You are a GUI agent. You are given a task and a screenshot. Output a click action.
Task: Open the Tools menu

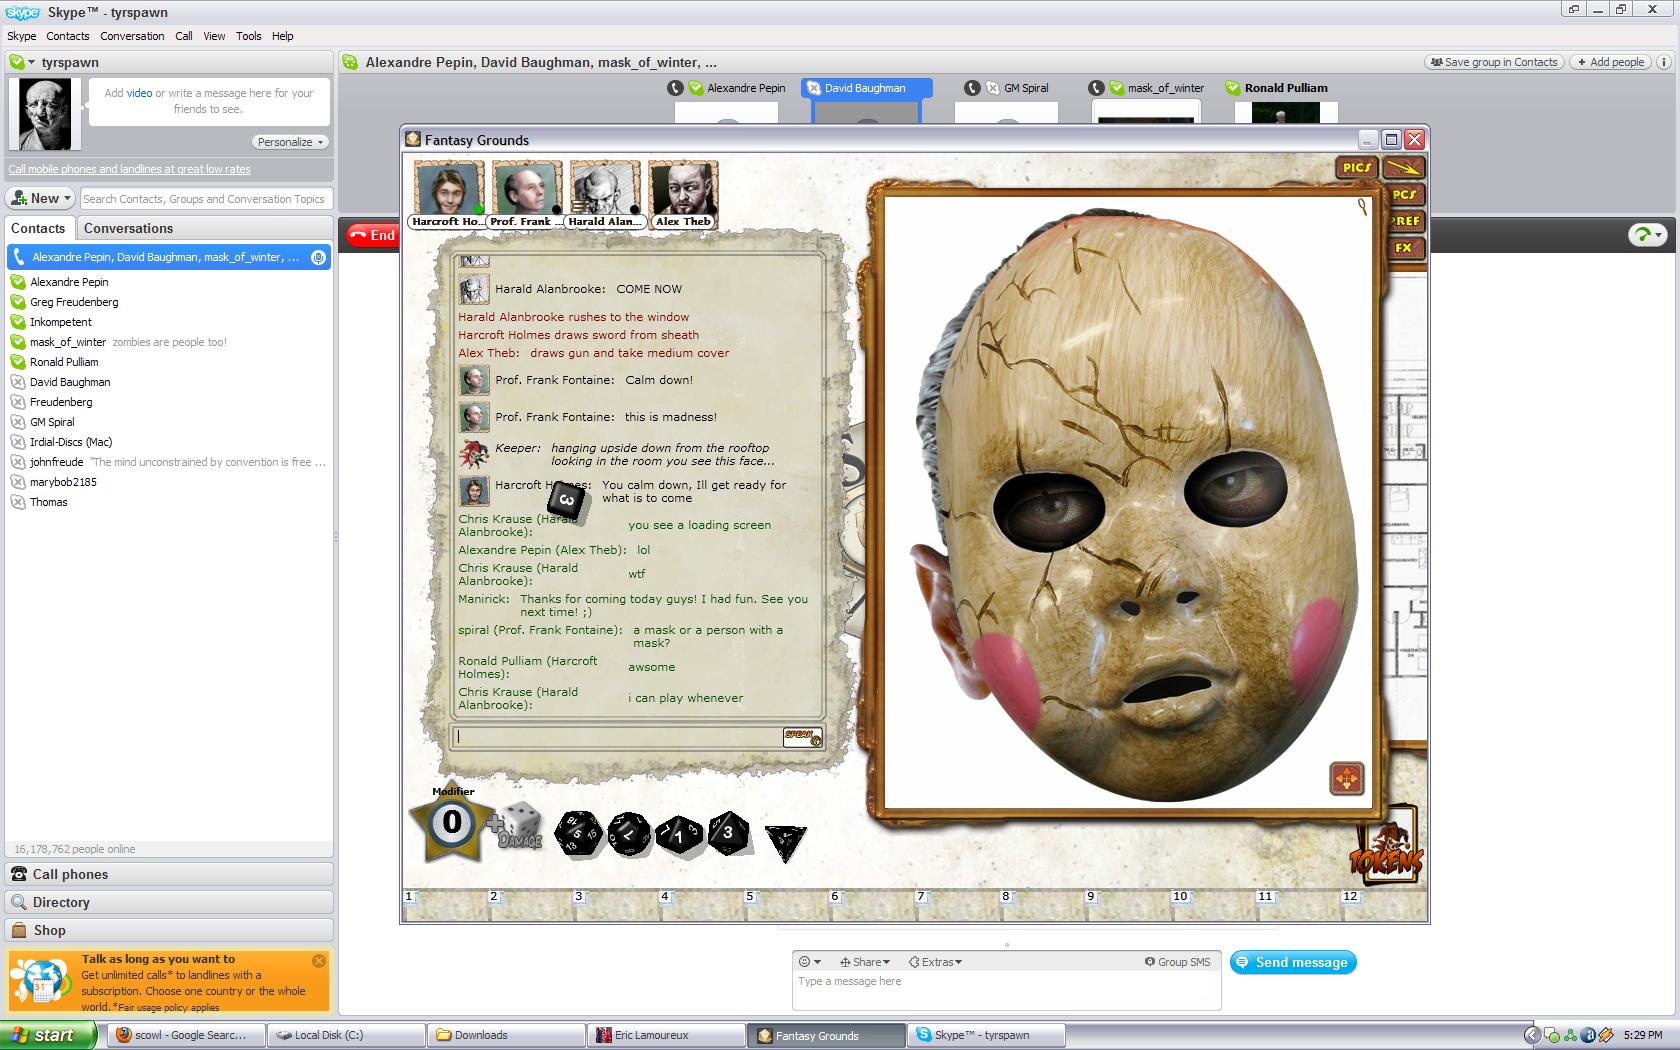[249, 36]
